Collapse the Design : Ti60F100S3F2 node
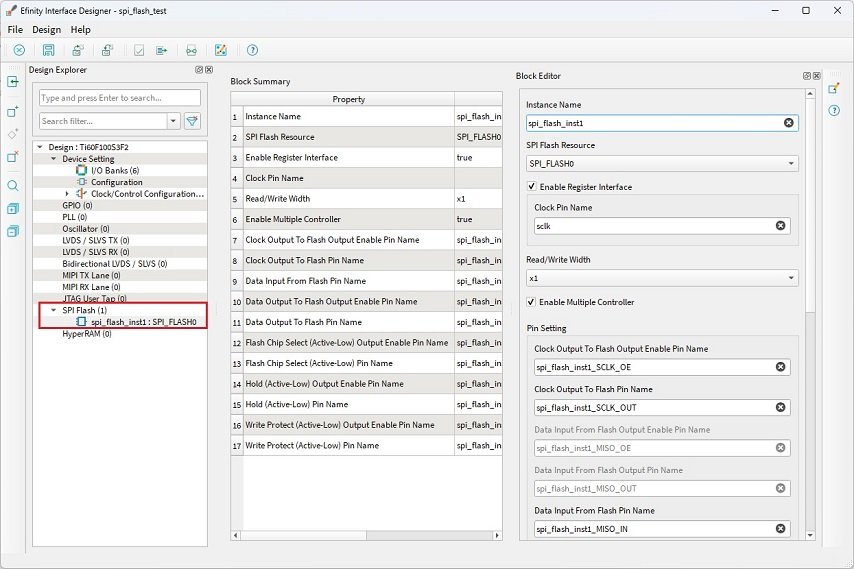 click(40, 147)
